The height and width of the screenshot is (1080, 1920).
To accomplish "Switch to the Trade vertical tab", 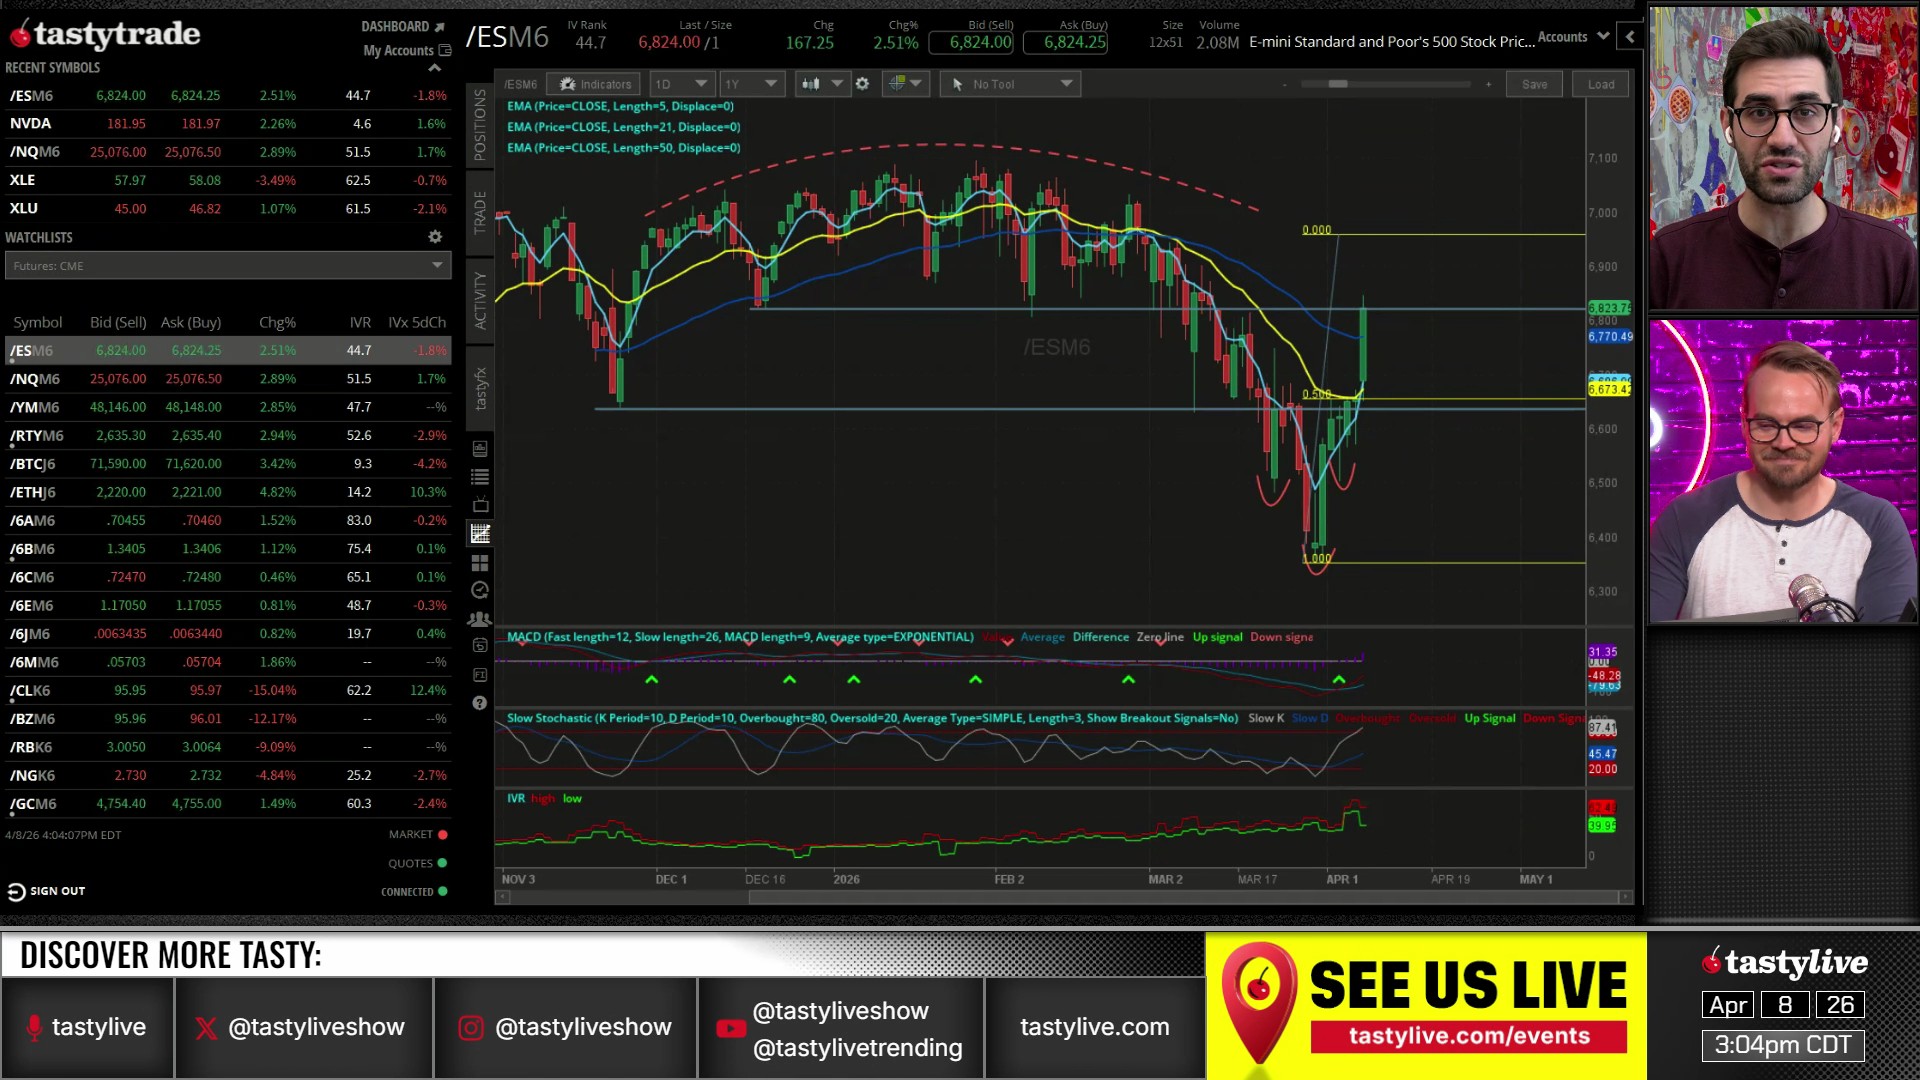I will coord(480,211).
